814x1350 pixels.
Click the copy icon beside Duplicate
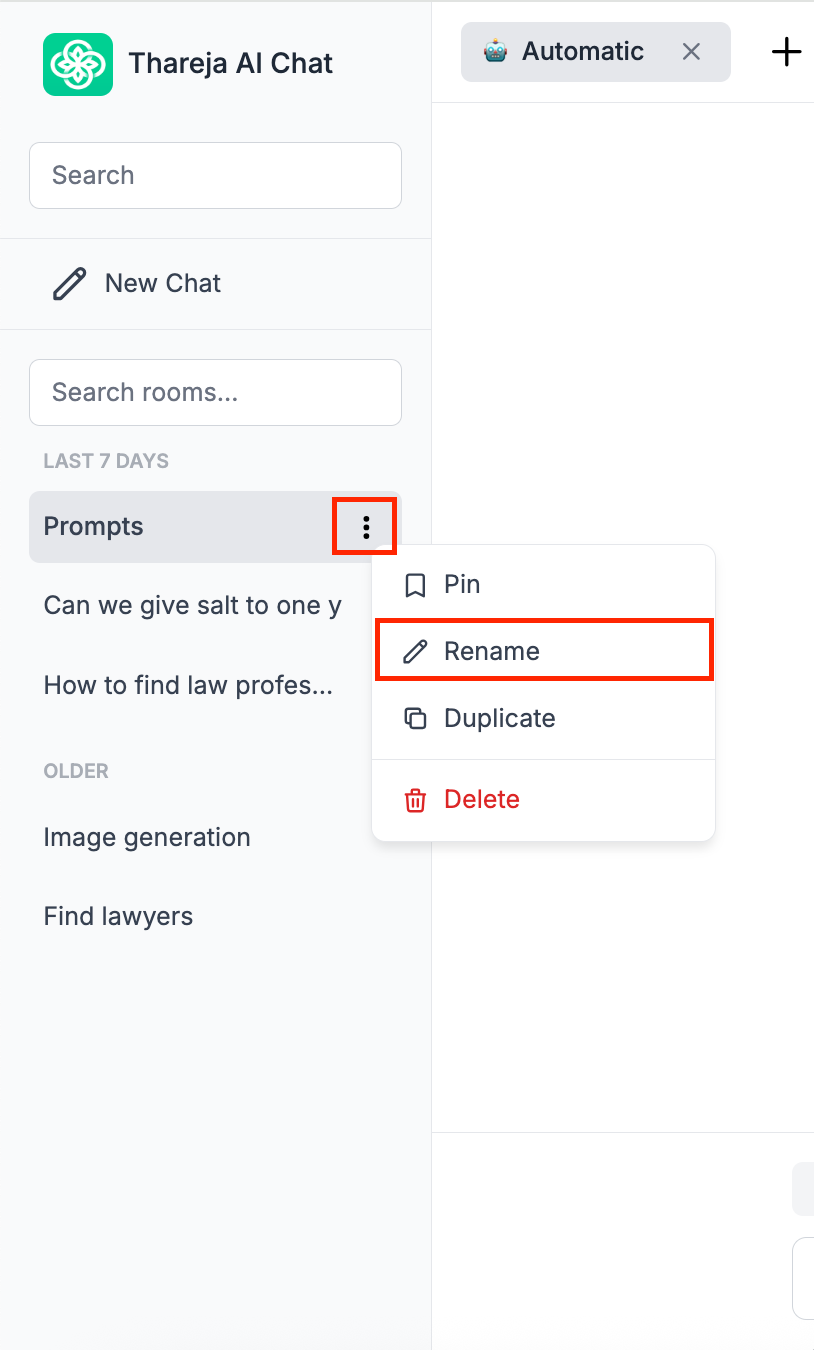(x=415, y=718)
